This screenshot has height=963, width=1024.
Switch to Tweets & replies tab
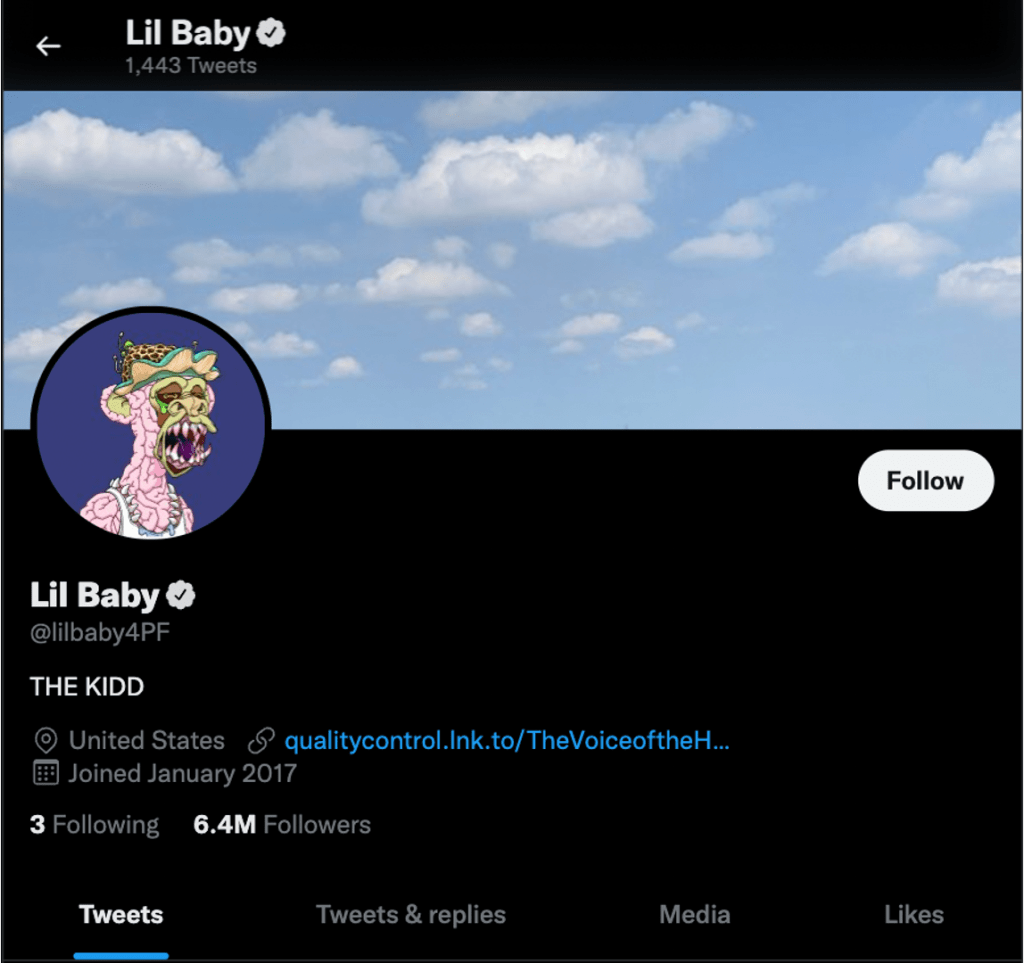[411, 915]
